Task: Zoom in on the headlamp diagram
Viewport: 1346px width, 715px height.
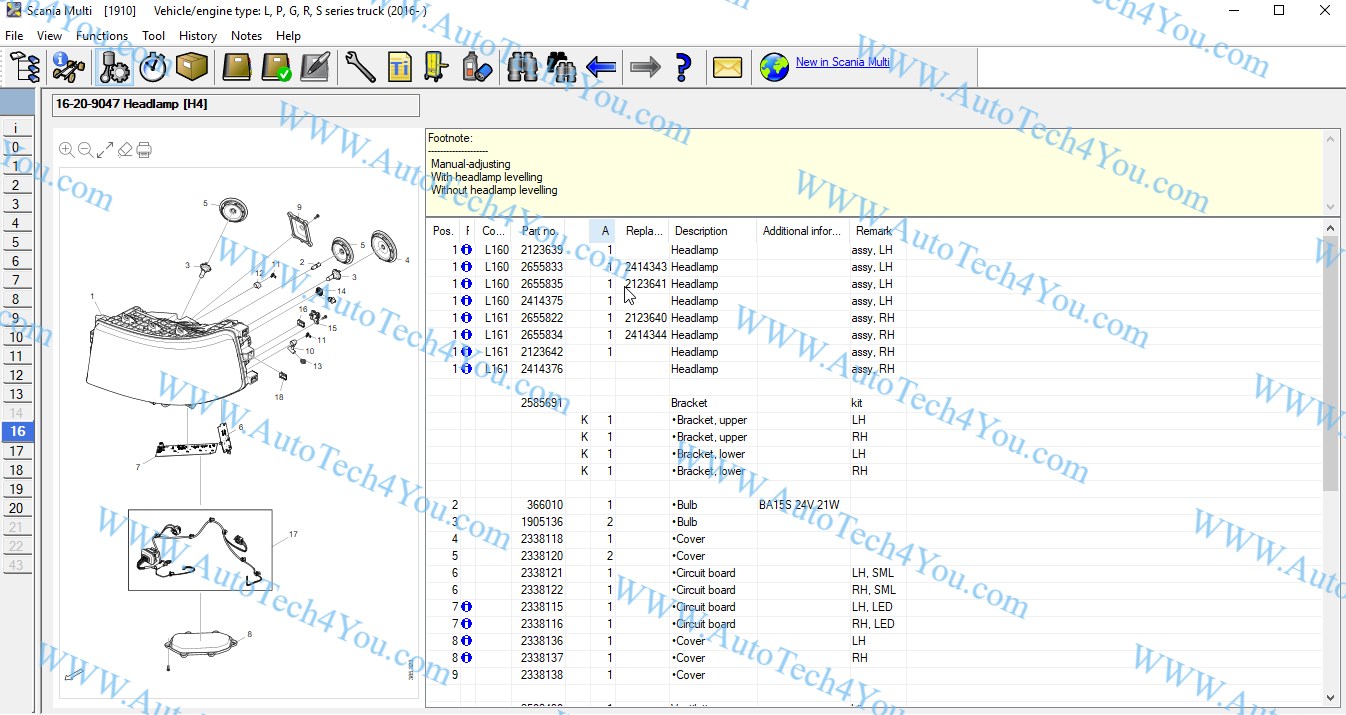Action: pos(66,150)
